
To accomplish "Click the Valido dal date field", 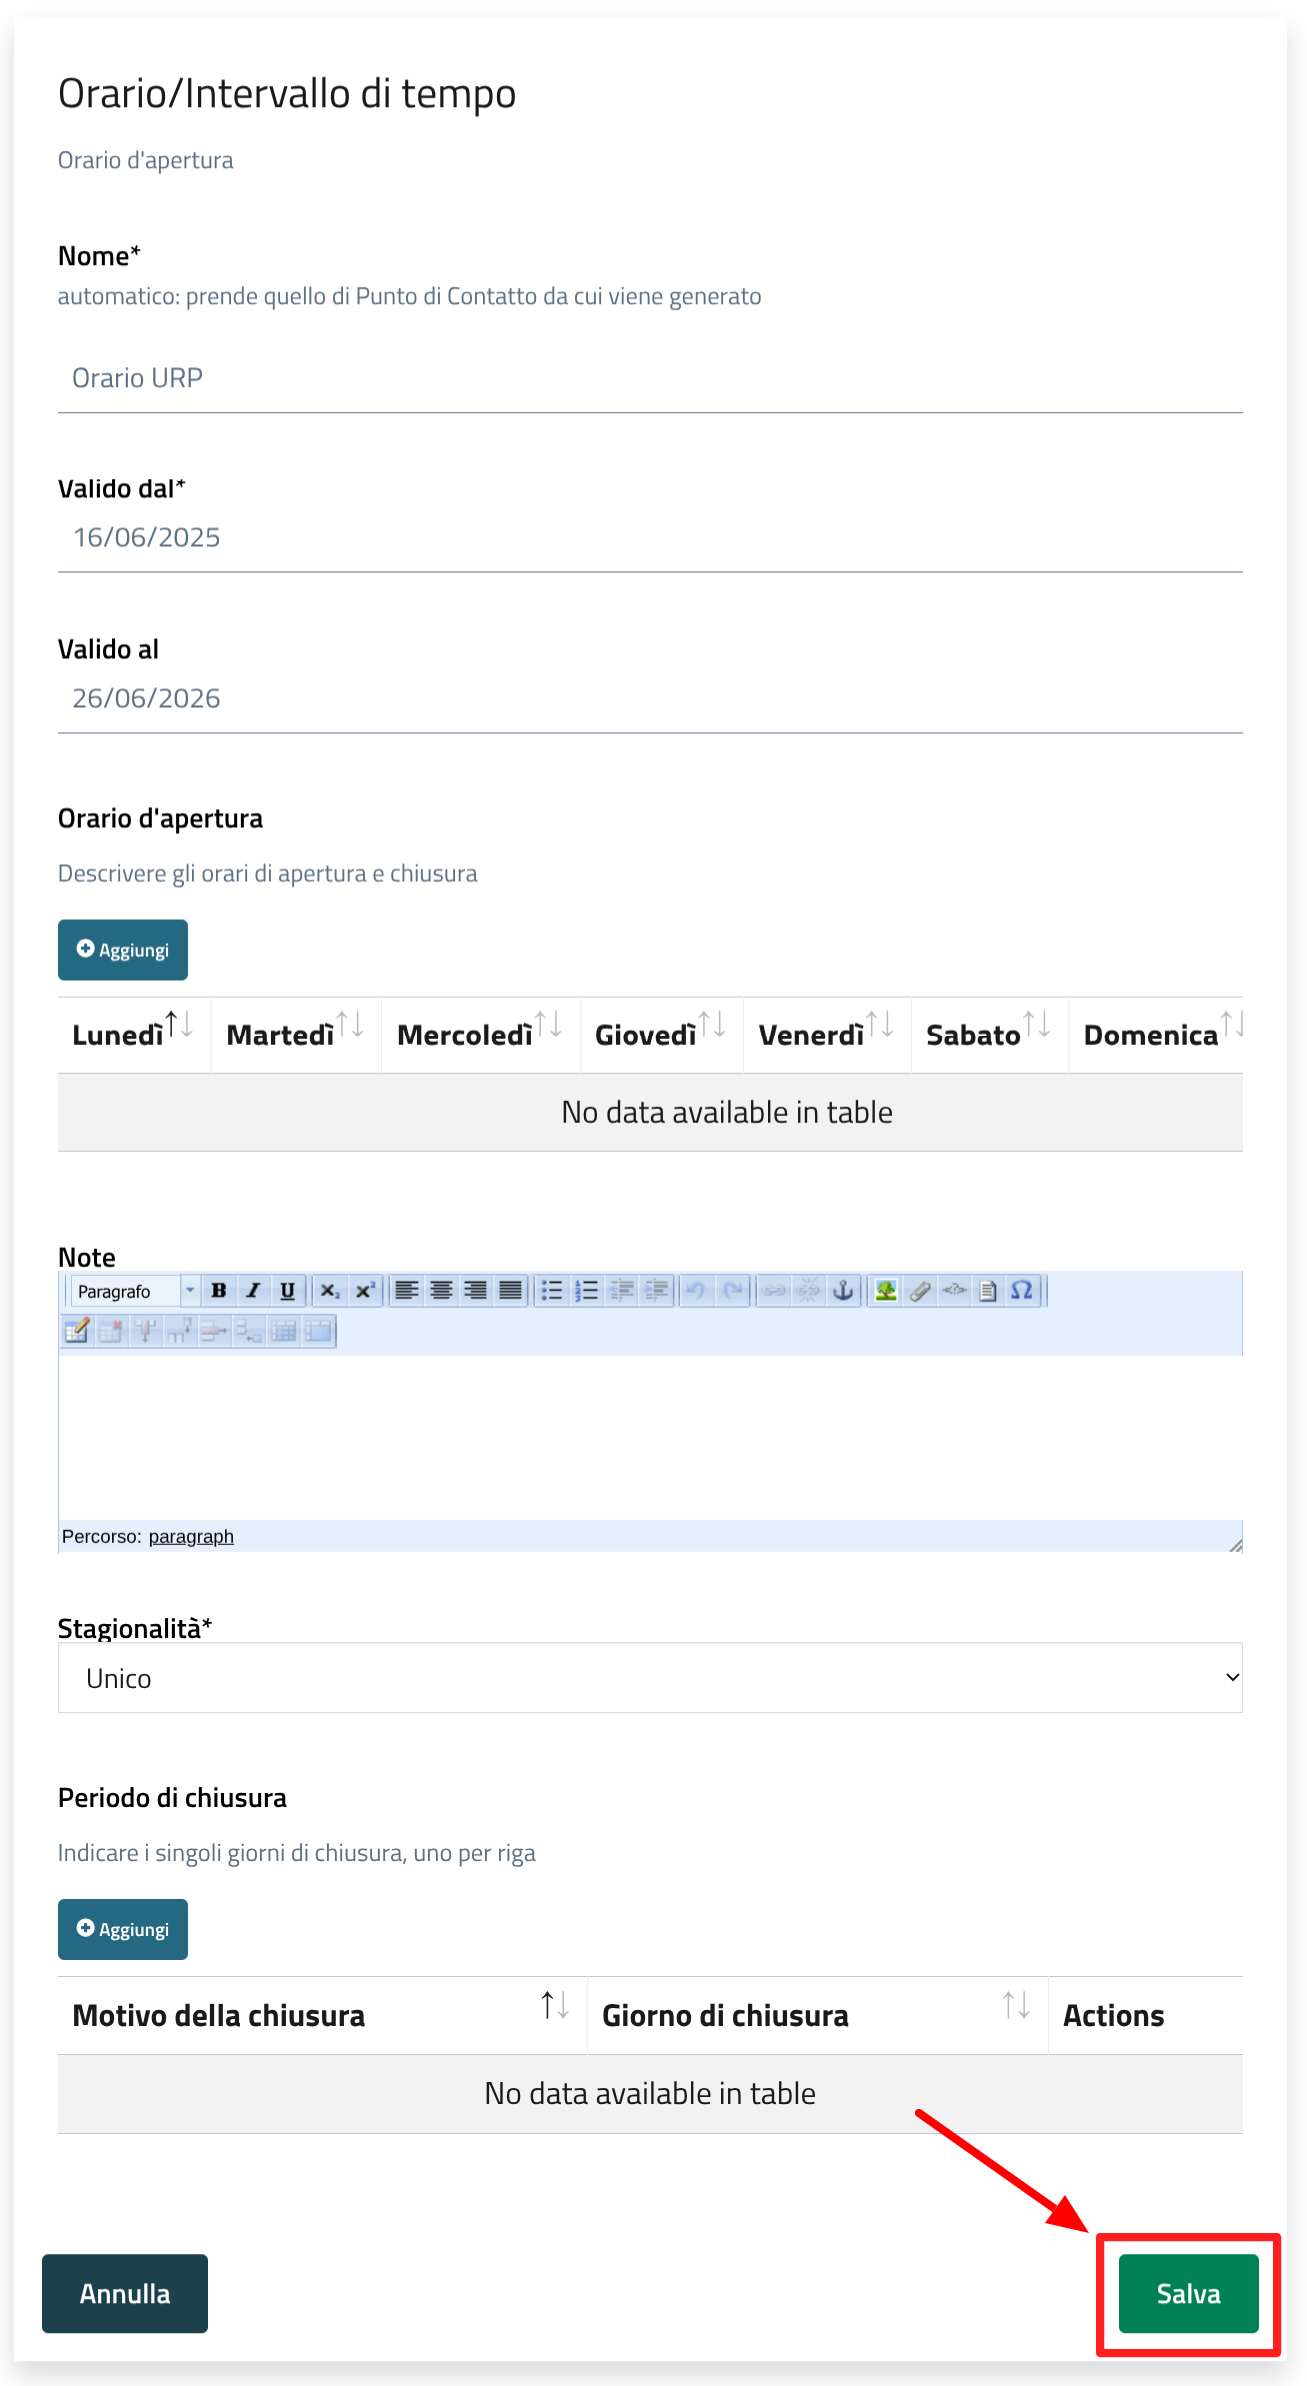I will [650, 538].
